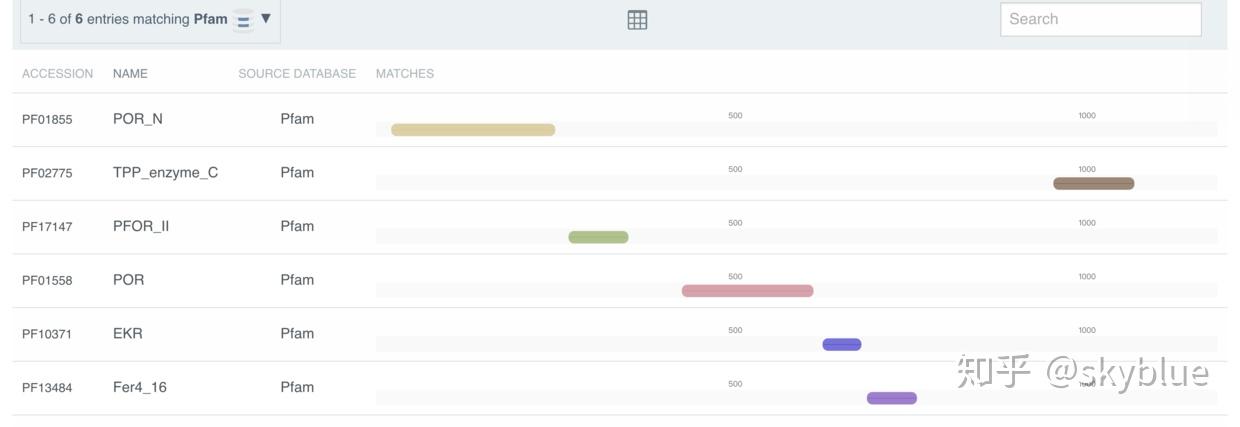
Task: Open accession PF02775 entry
Action: pos(47,173)
